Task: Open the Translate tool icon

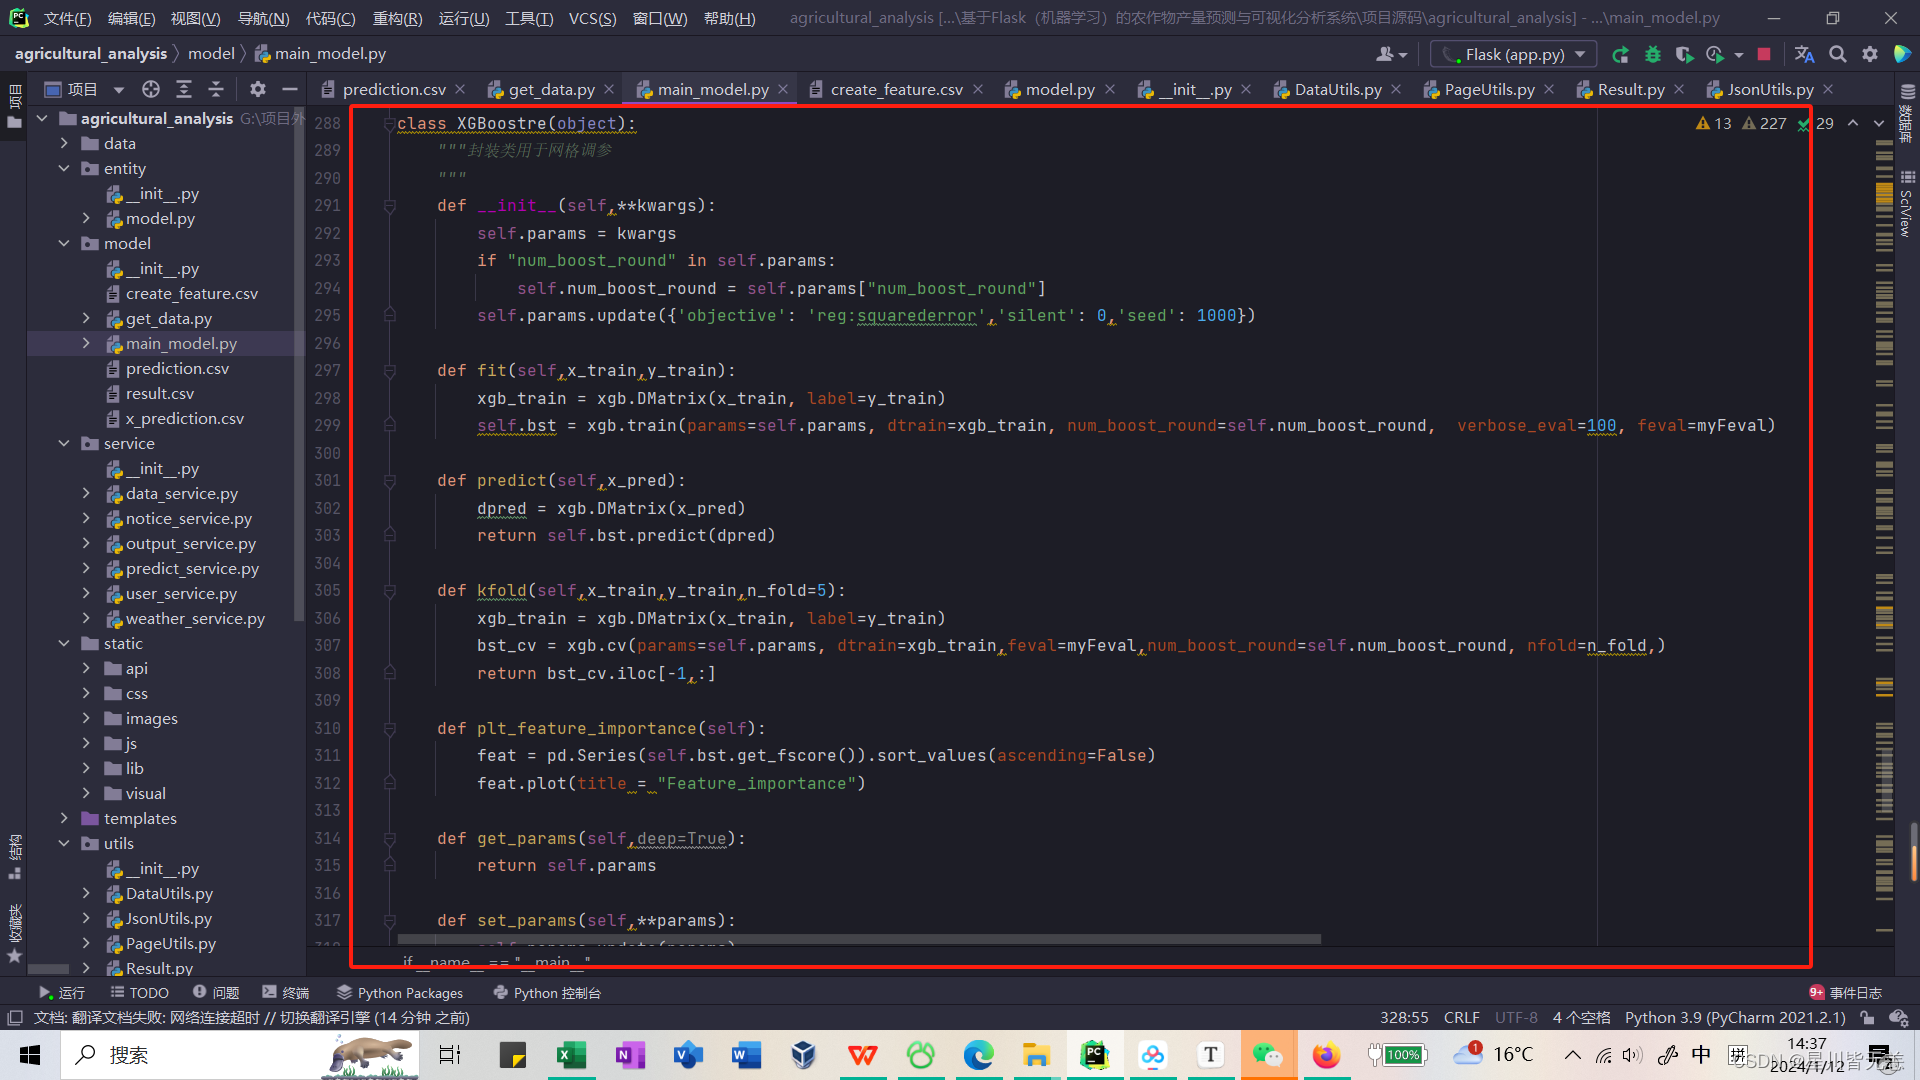Action: [x=1804, y=55]
